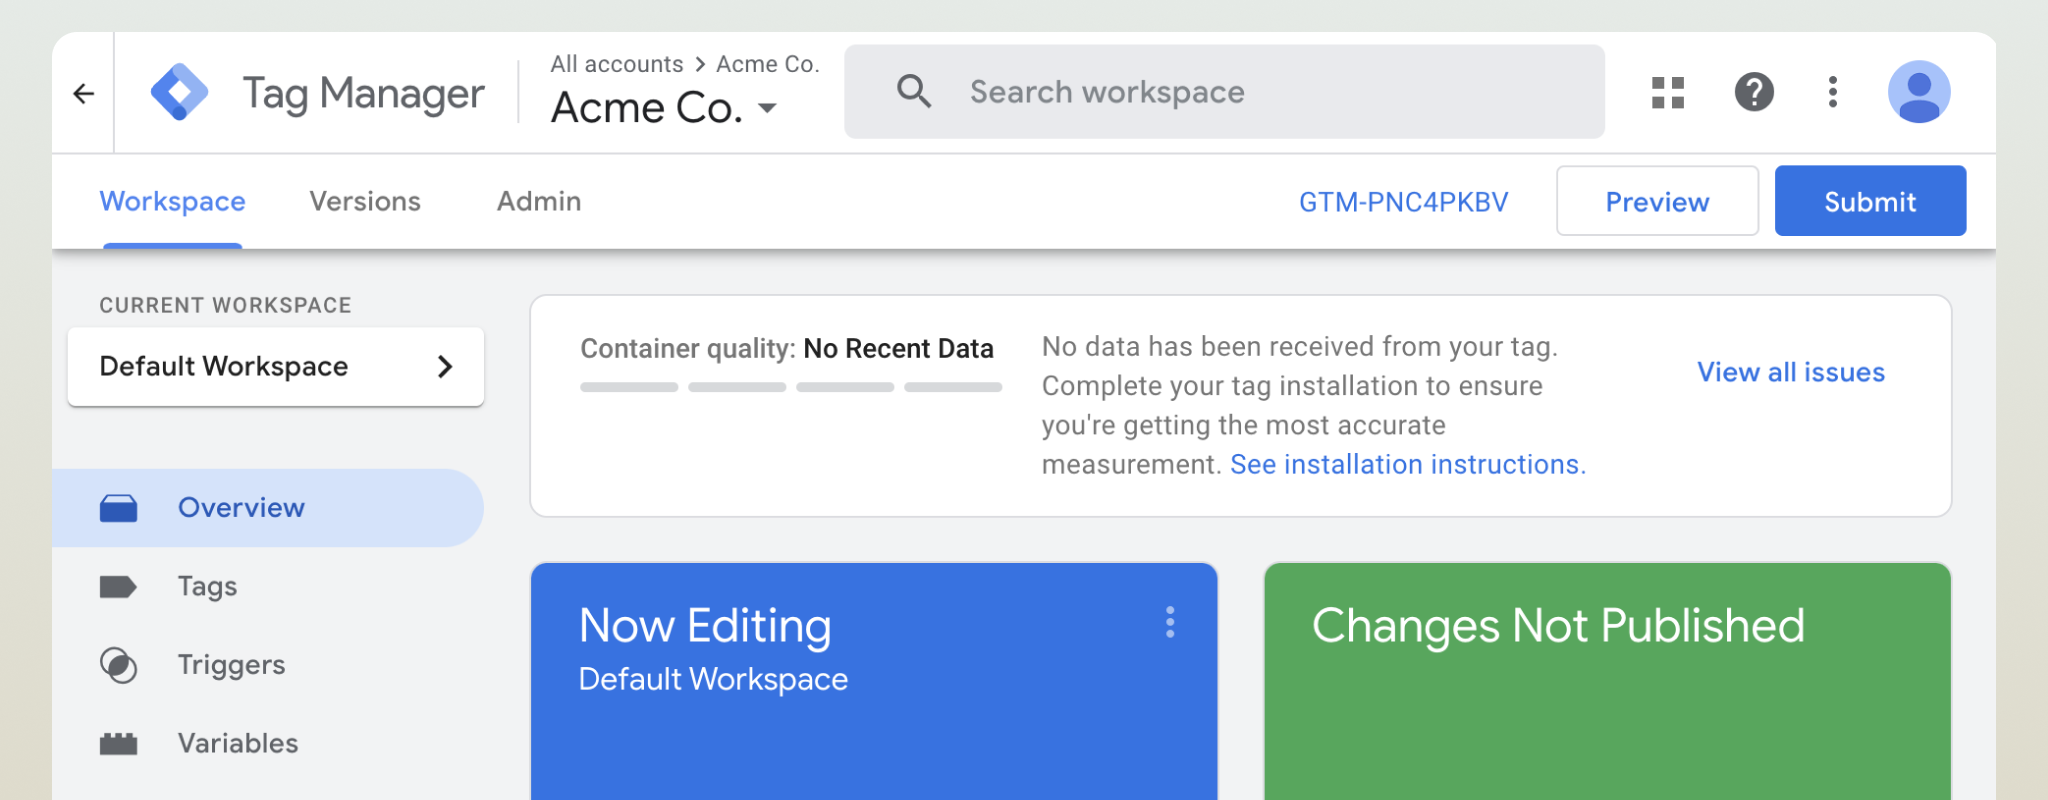This screenshot has height=800, width=2048.
Task: Open the Google apps grid icon
Action: point(1667,92)
